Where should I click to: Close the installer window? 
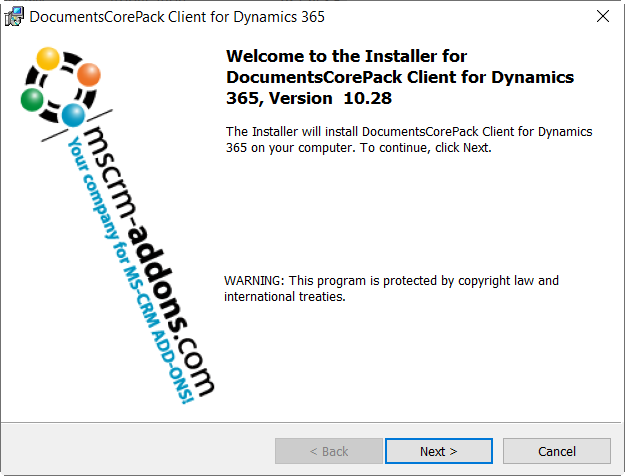tap(602, 16)
